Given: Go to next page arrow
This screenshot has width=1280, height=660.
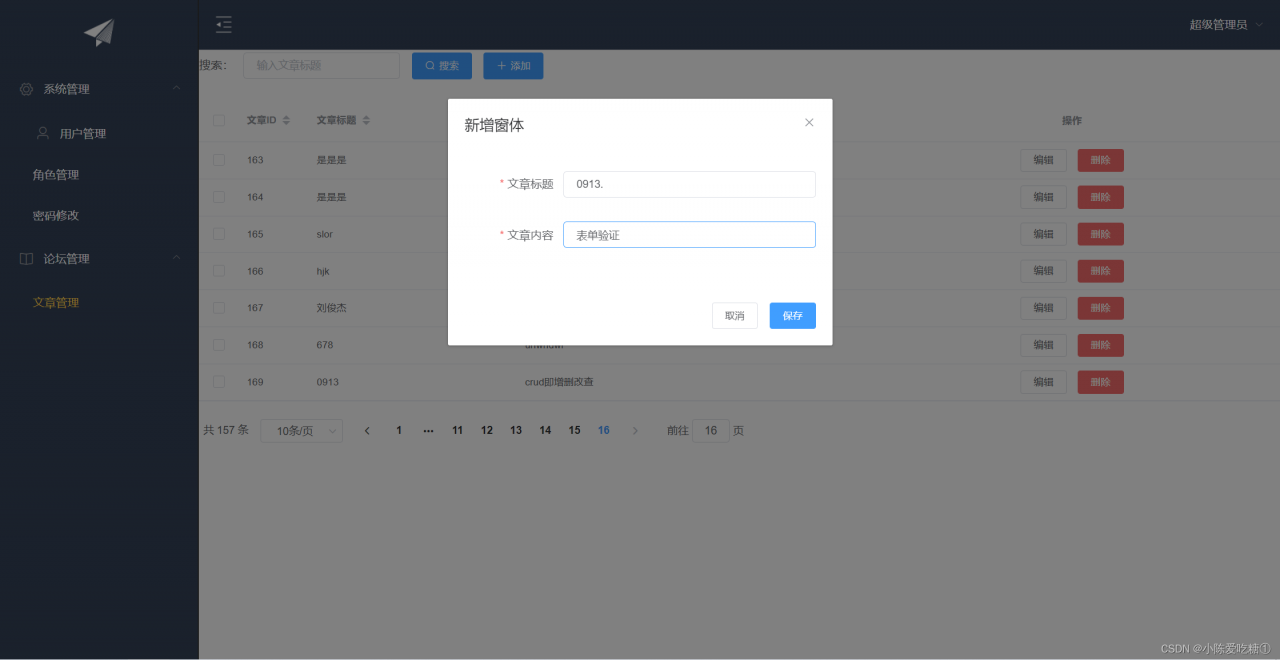Looking at the screenshot, I should click(635, 431).
